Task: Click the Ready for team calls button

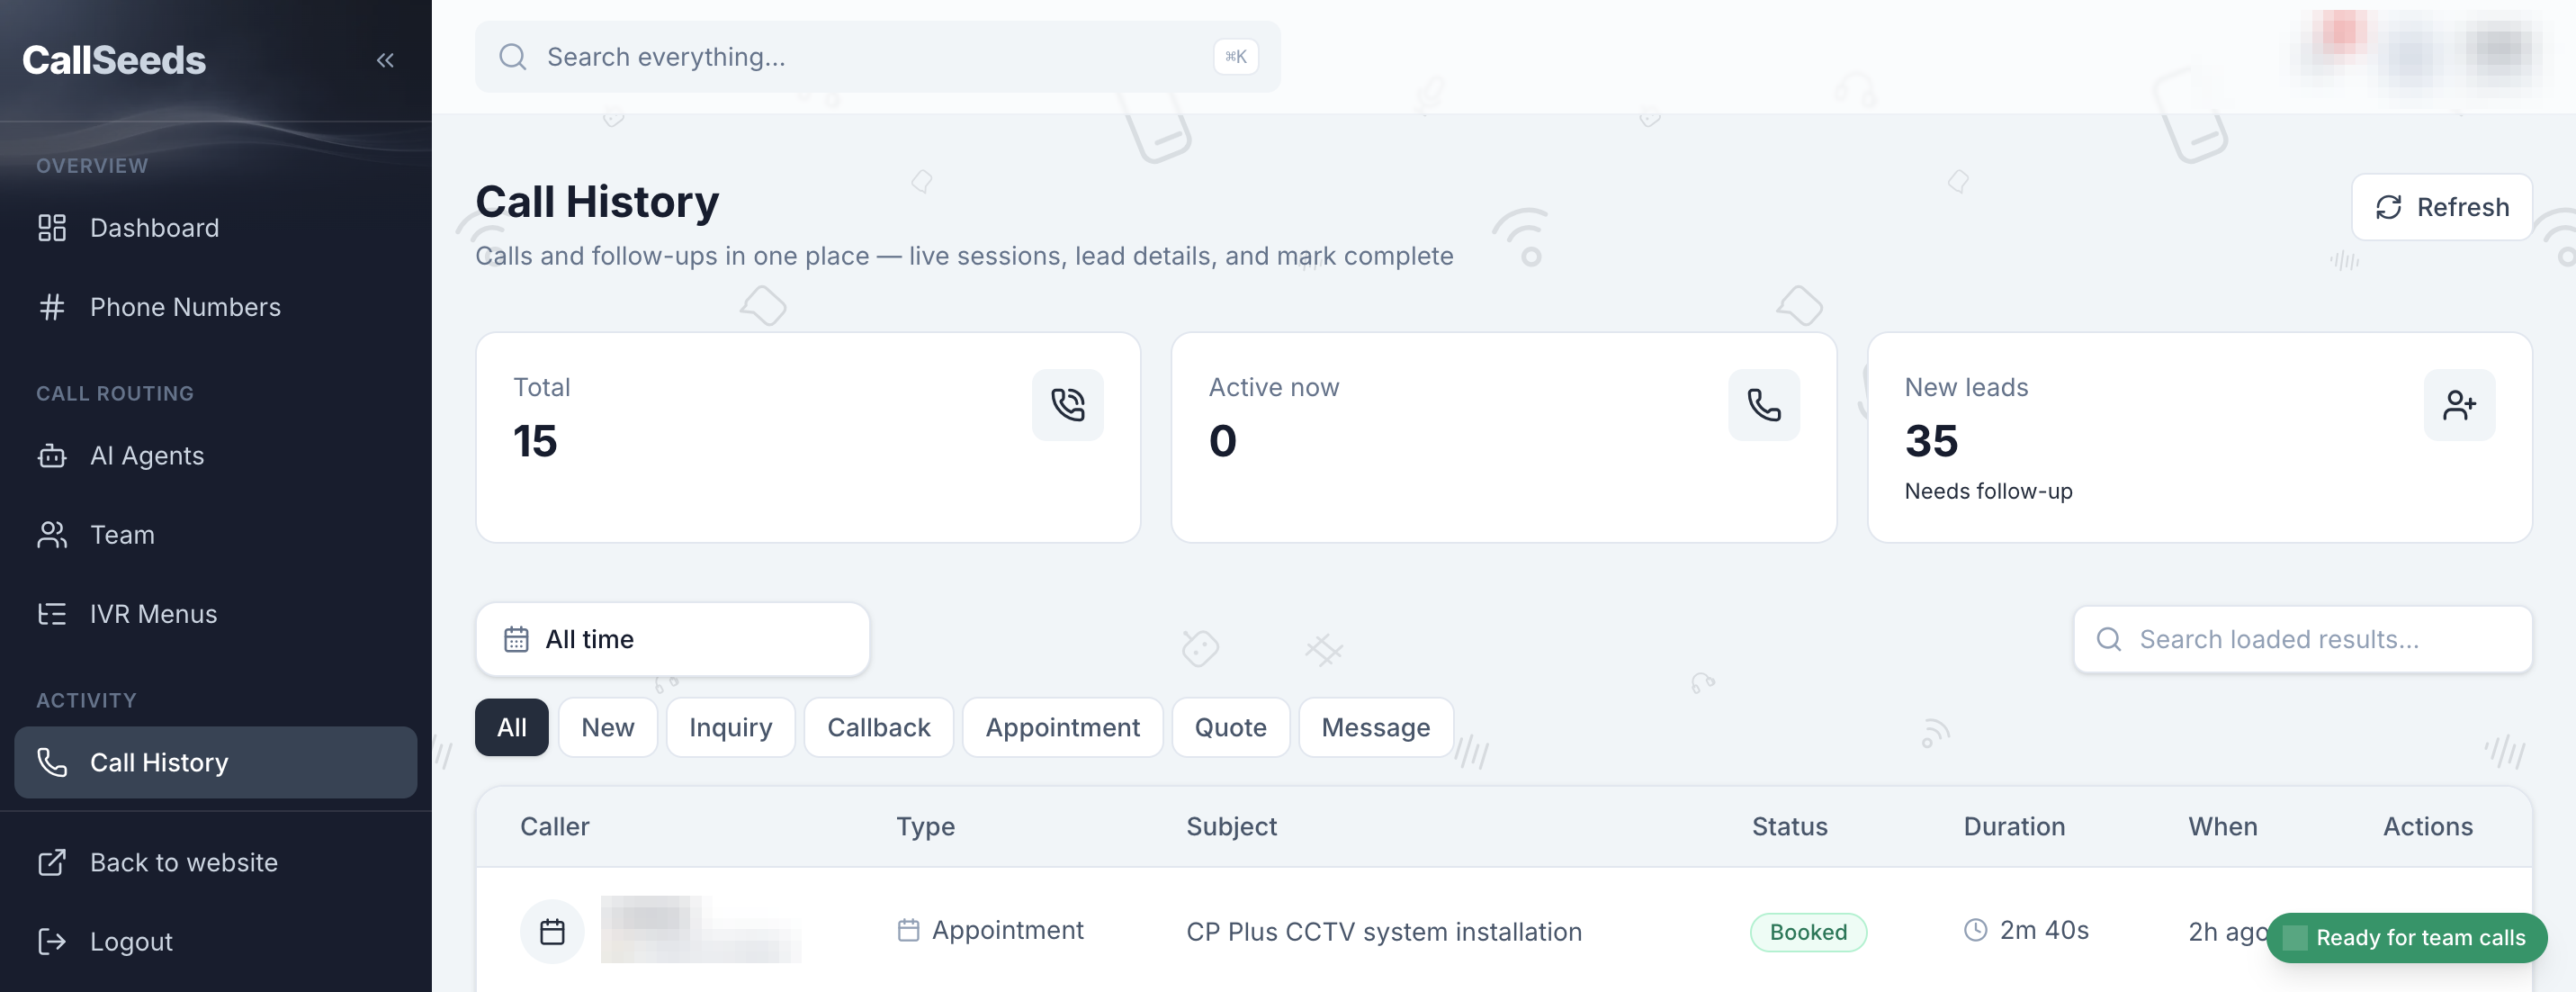Action: tap(2406, 937)
